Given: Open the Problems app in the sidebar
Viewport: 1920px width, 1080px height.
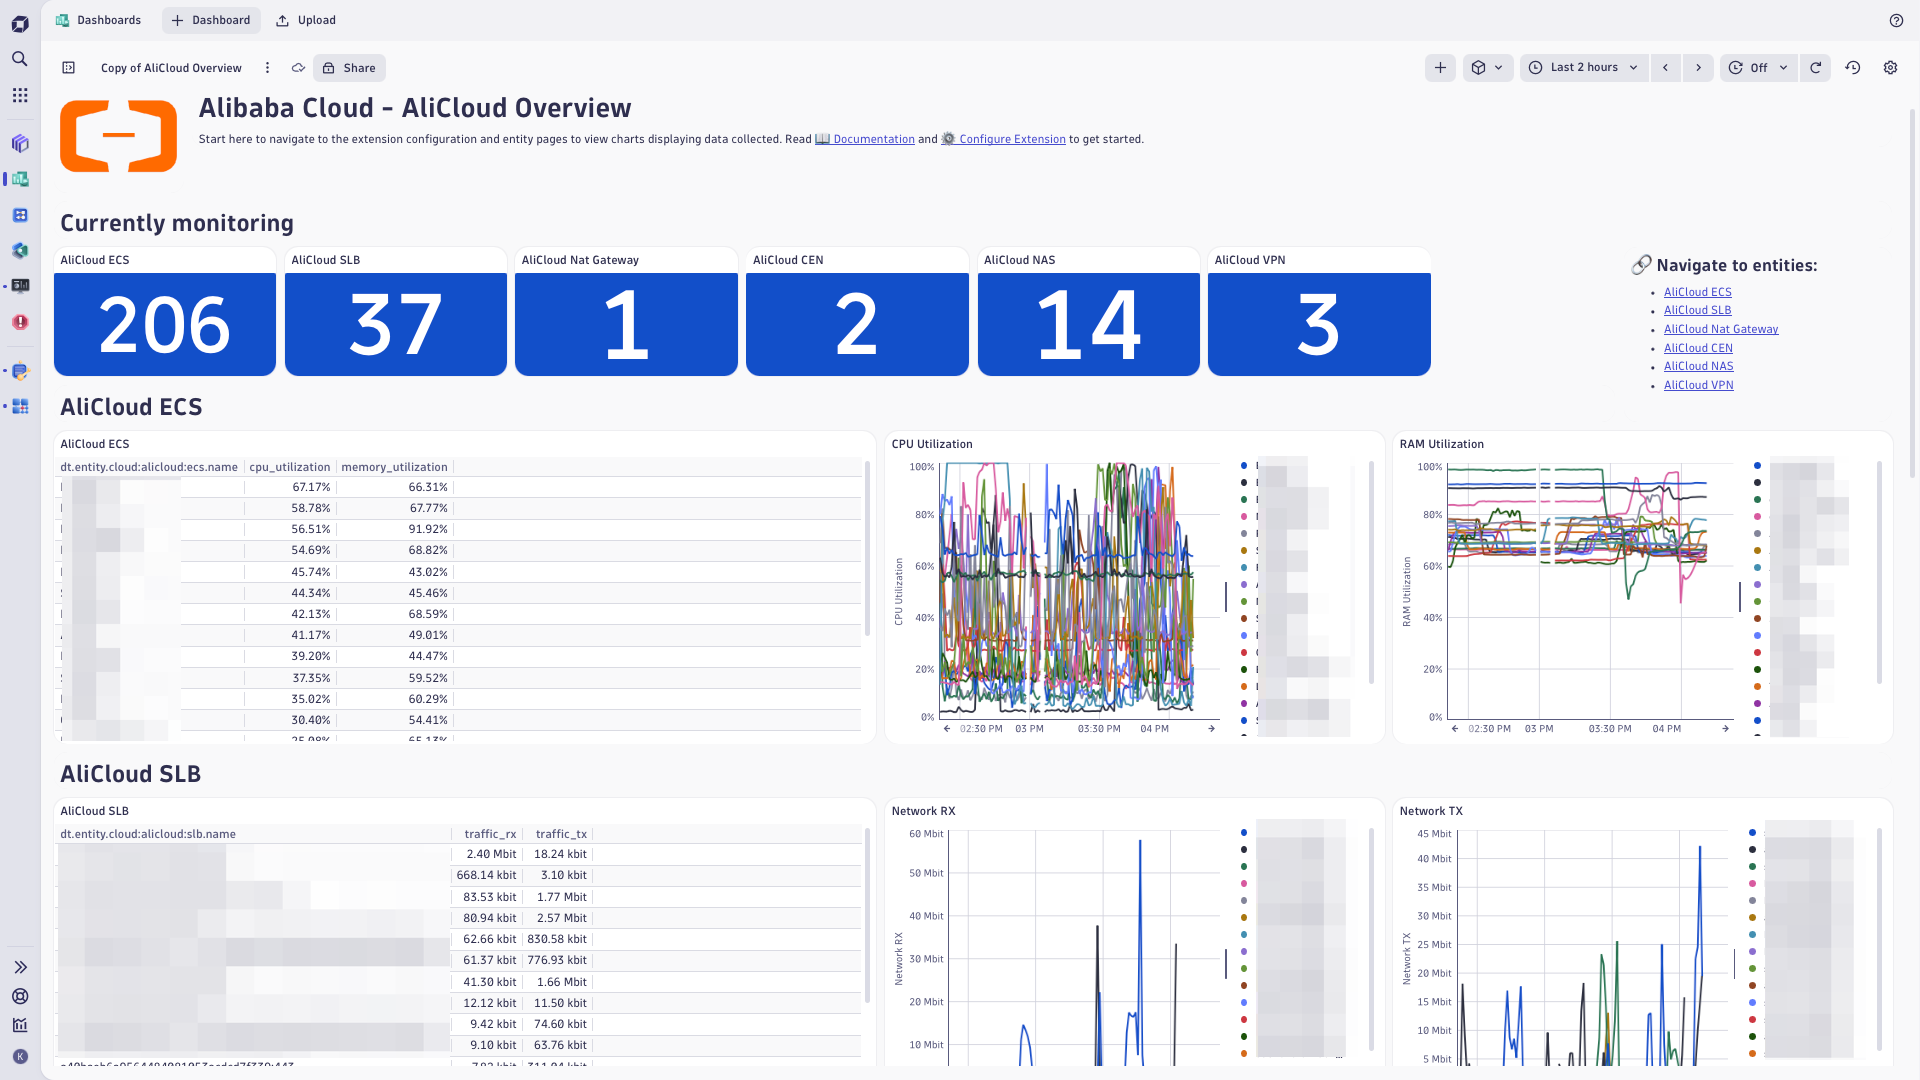Looking at the screenshot, I should pos(19,322).
